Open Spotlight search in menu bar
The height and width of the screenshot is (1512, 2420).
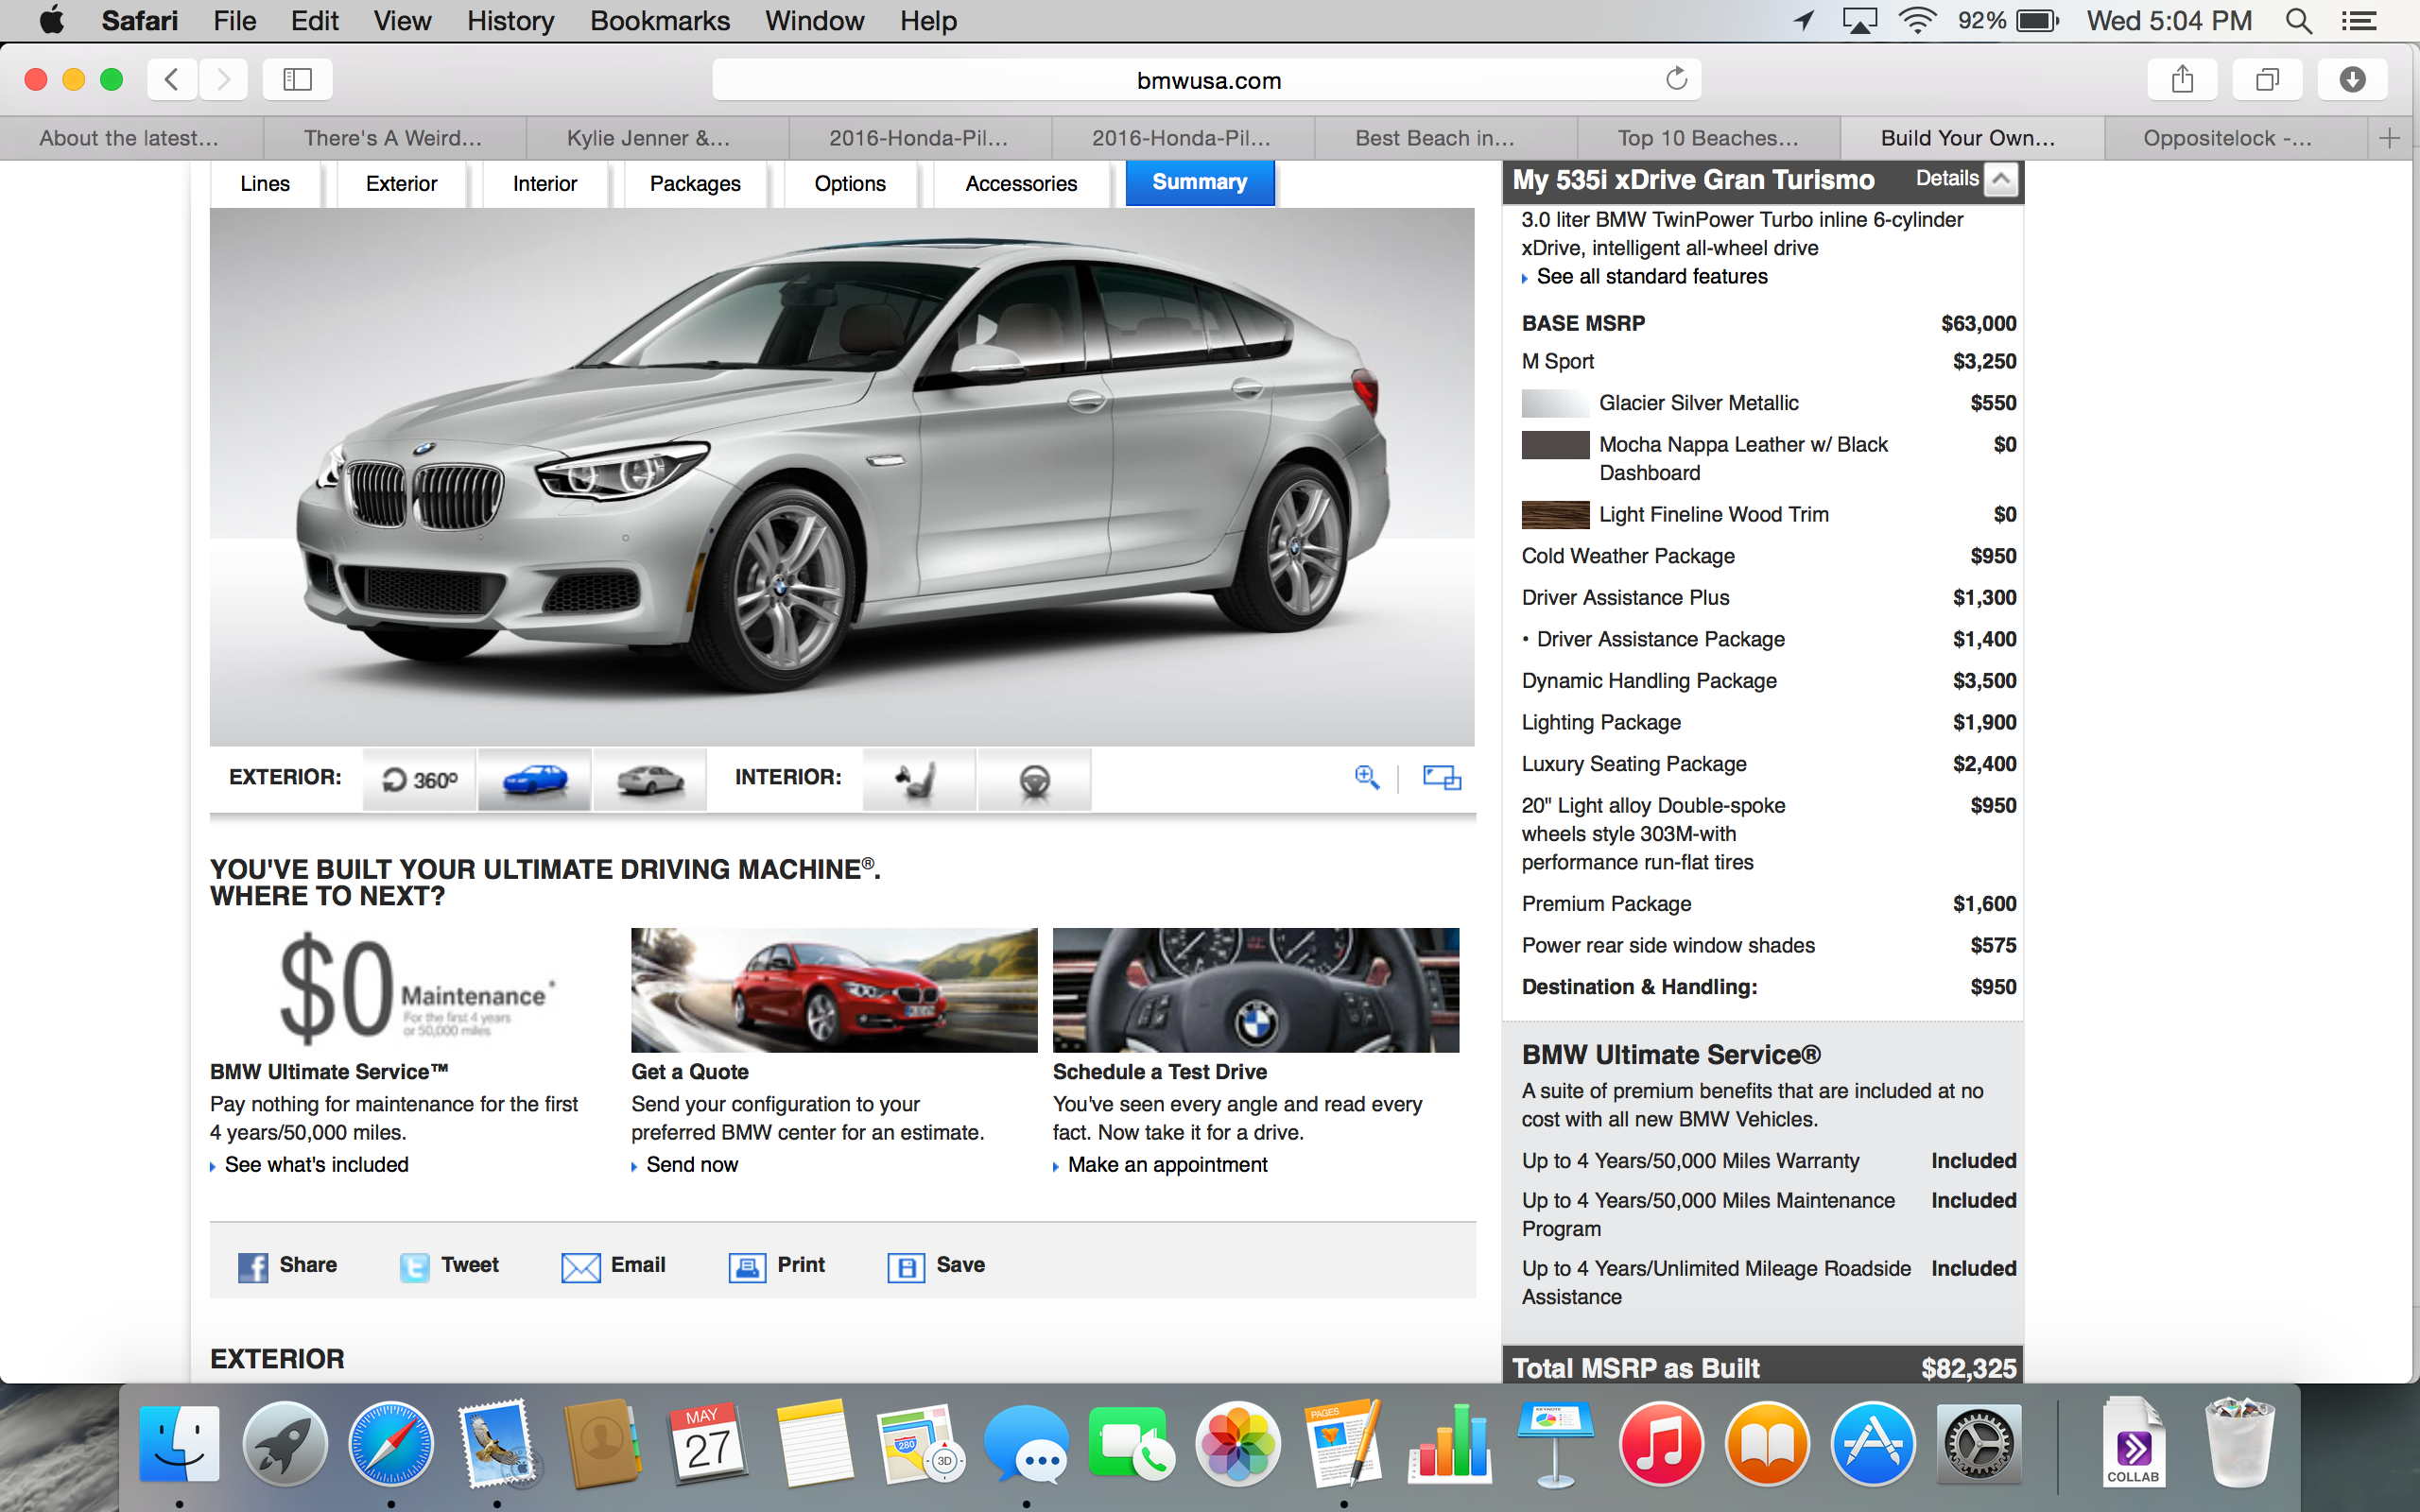[2298, 21]
